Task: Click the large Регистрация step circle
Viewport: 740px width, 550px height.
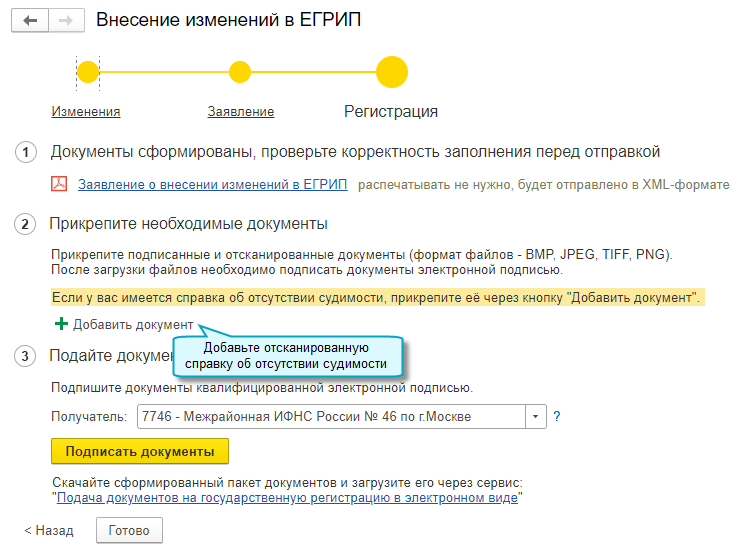Action: (x=391, y=72)
